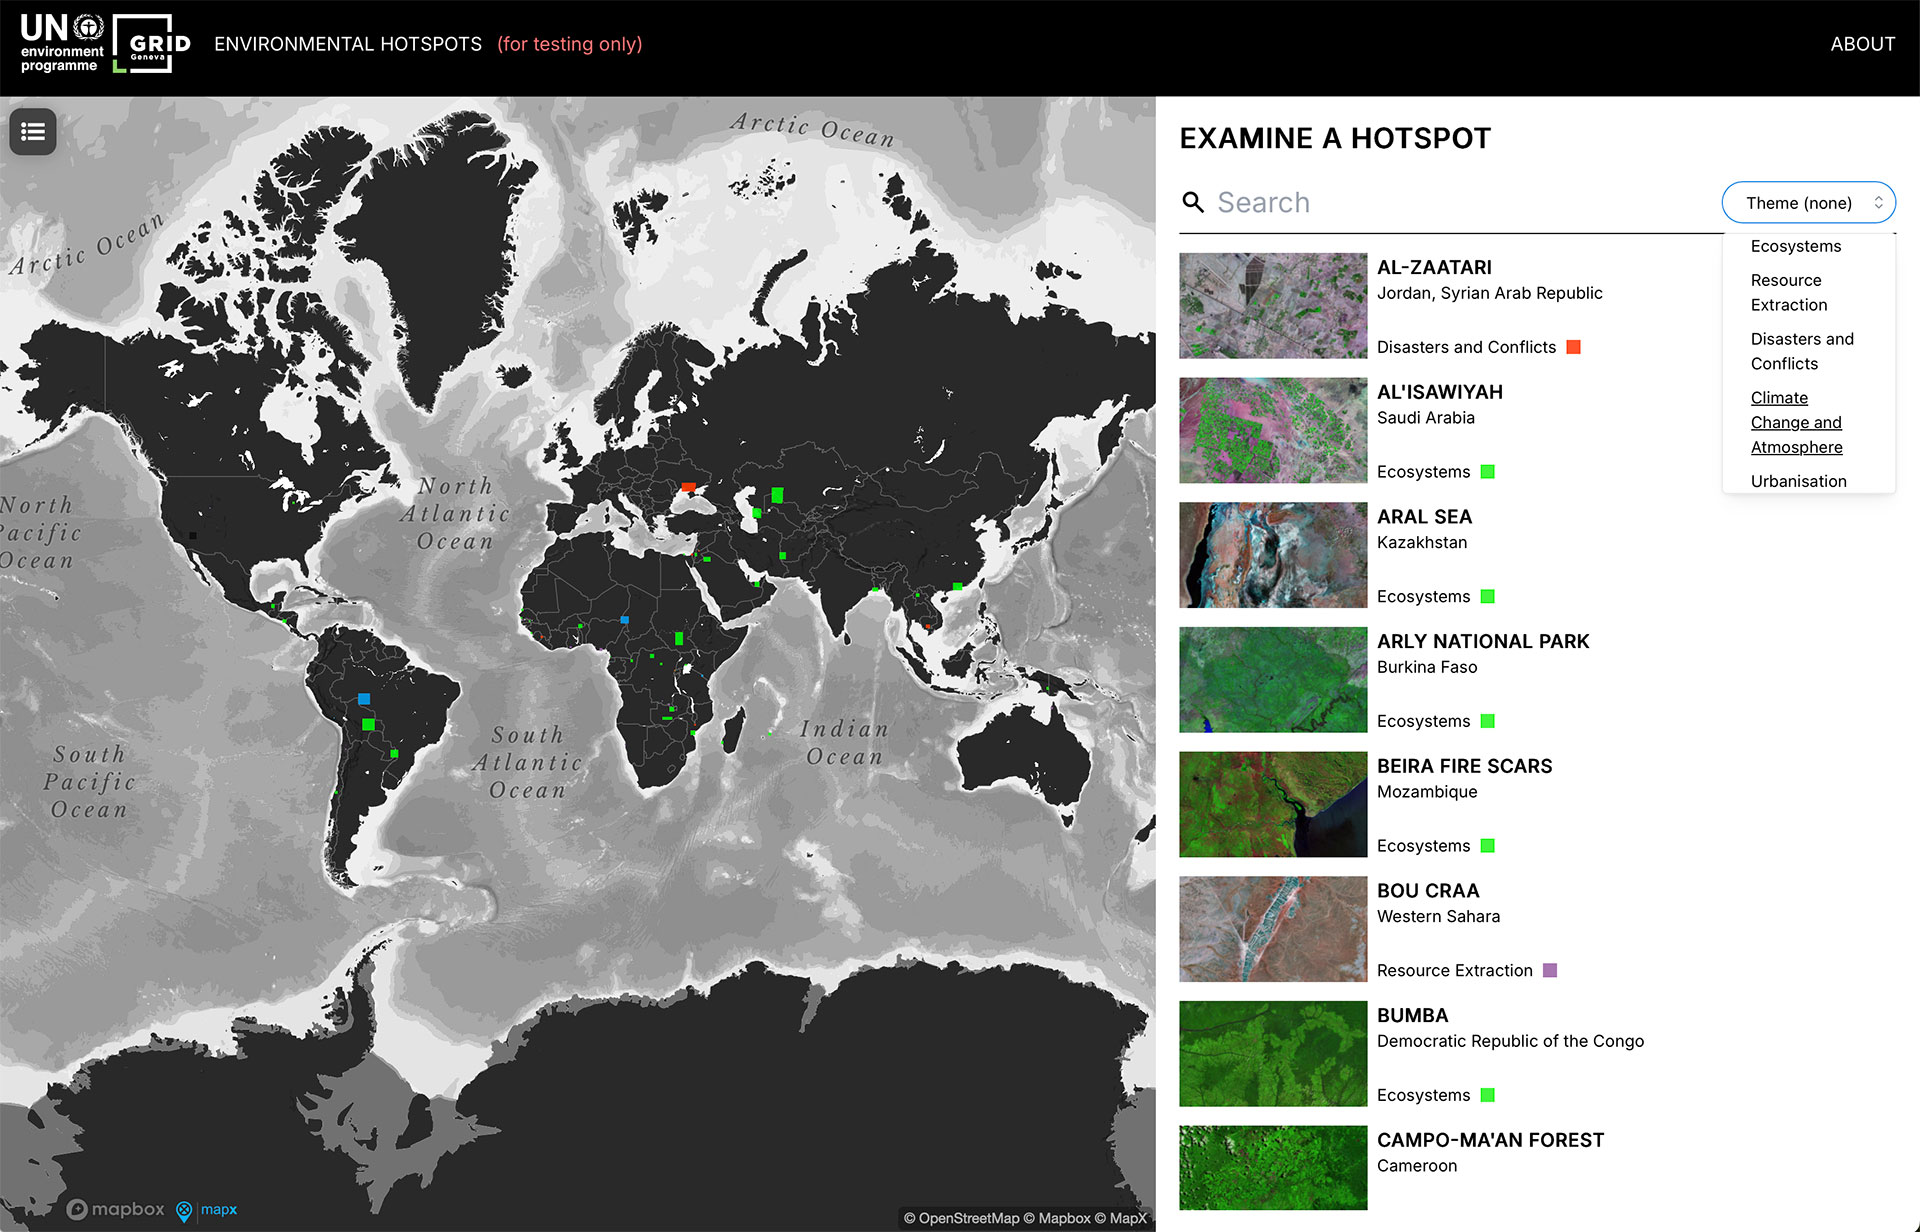The height and width of the screenshot is (1232, 1920).
Task: Click the search magnifier icon
Action: (x=1192, y=203)
